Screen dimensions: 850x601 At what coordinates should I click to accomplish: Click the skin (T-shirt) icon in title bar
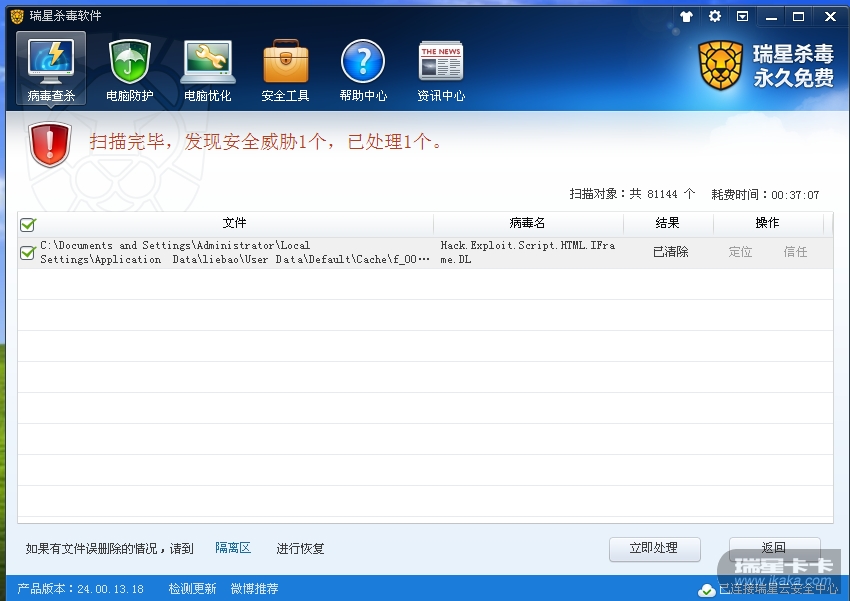click(687, 16)
